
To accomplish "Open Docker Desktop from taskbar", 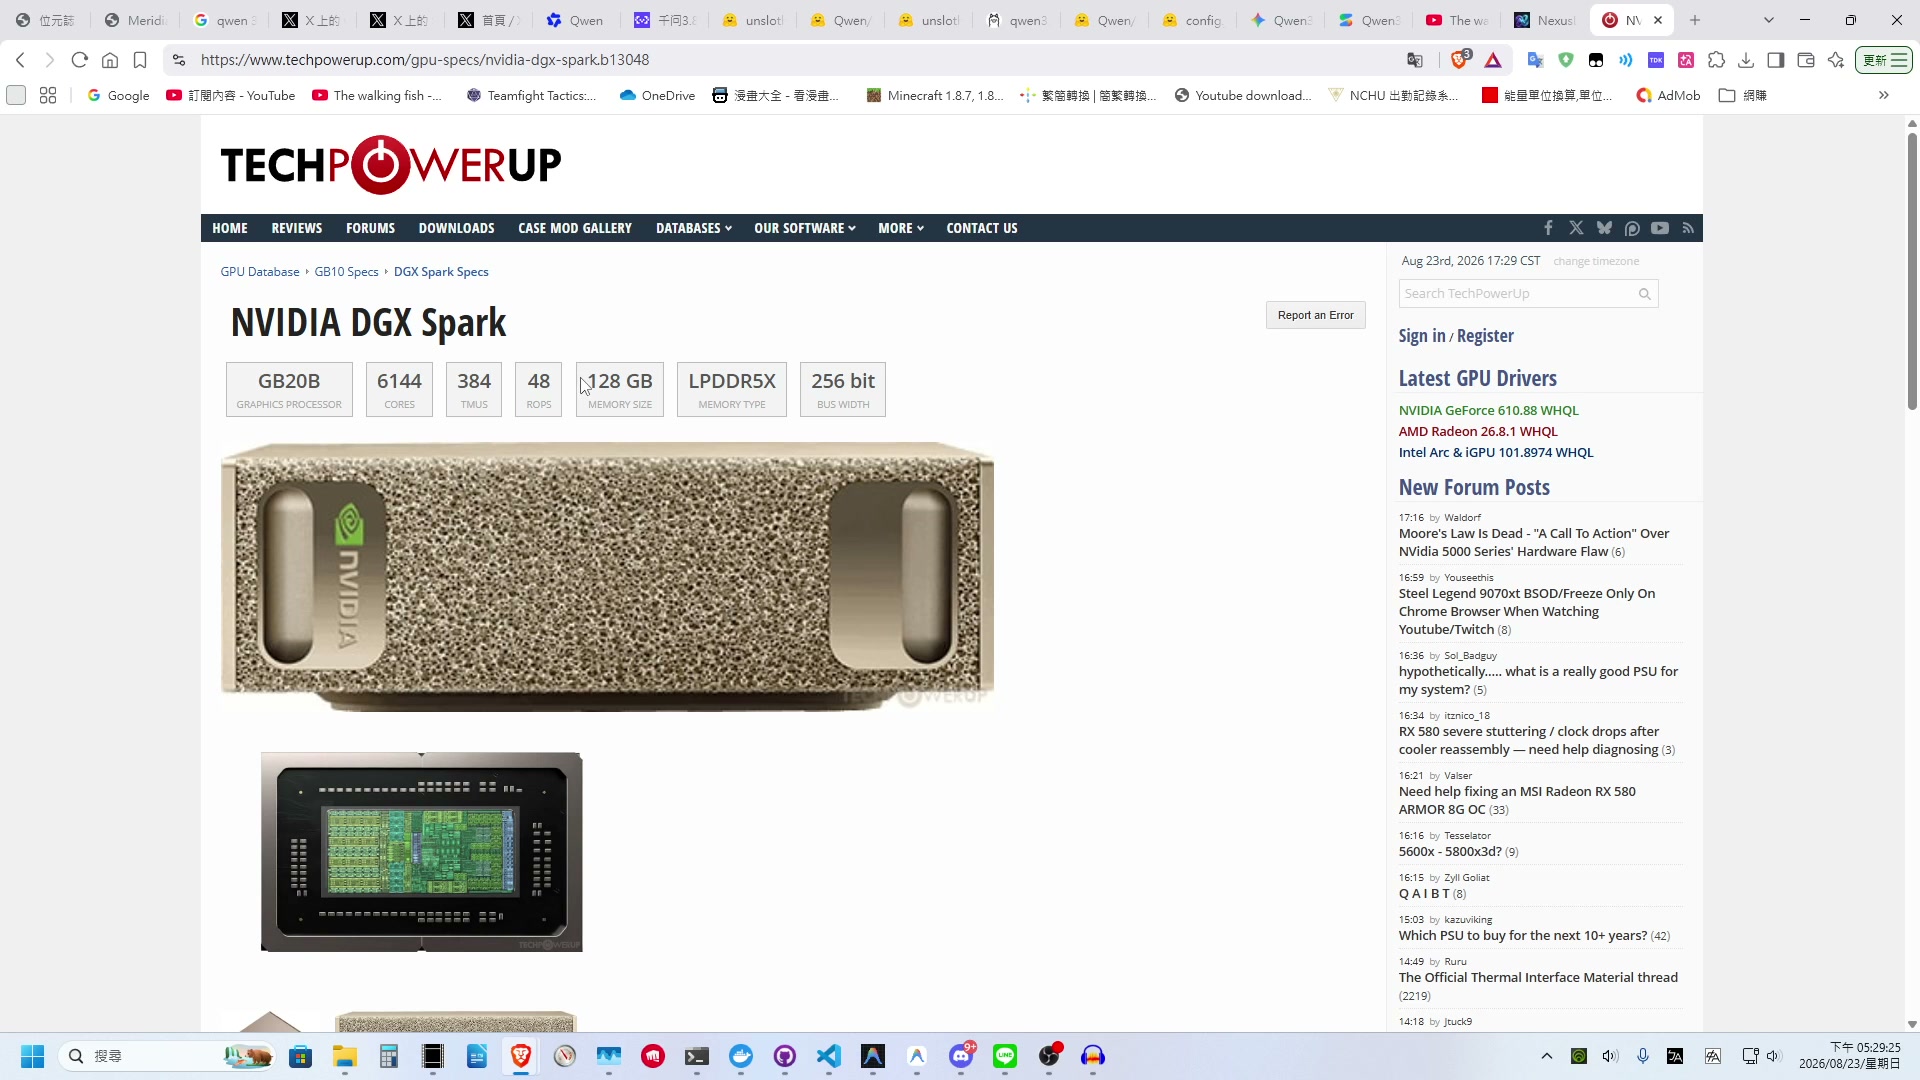I will pyautogui.click(x=741, y=1056).
